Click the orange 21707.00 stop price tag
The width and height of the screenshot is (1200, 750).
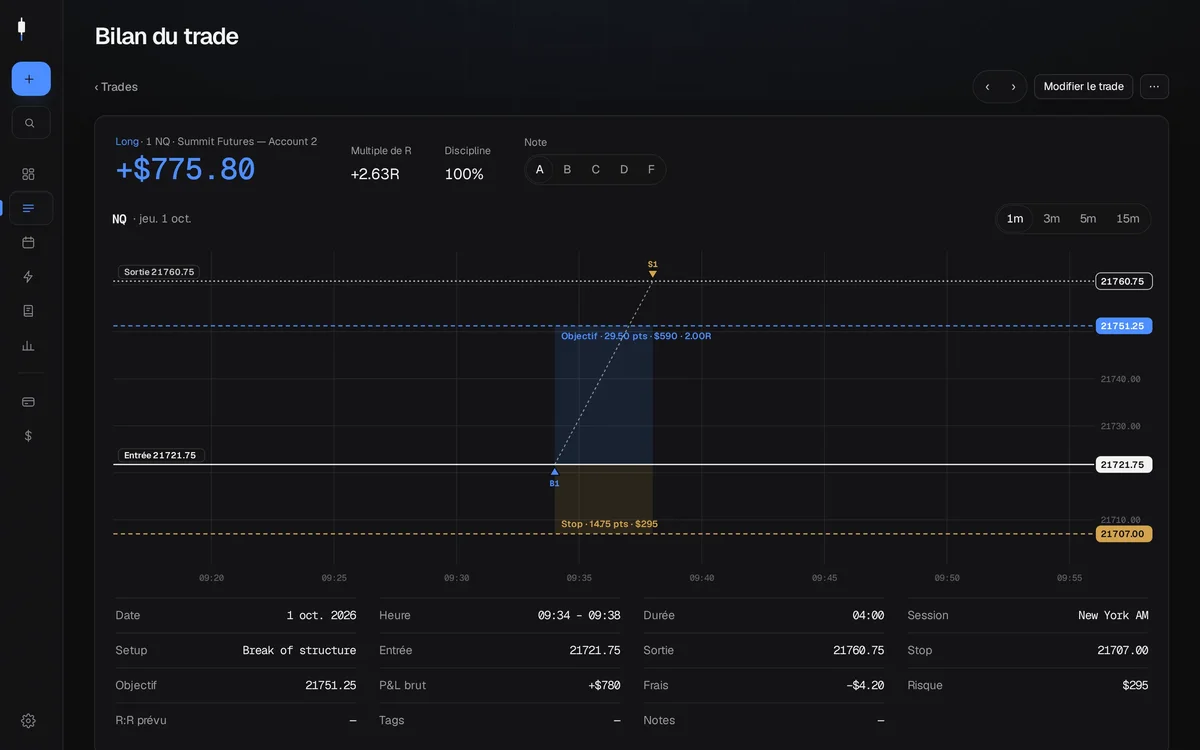pos(1124,534)
